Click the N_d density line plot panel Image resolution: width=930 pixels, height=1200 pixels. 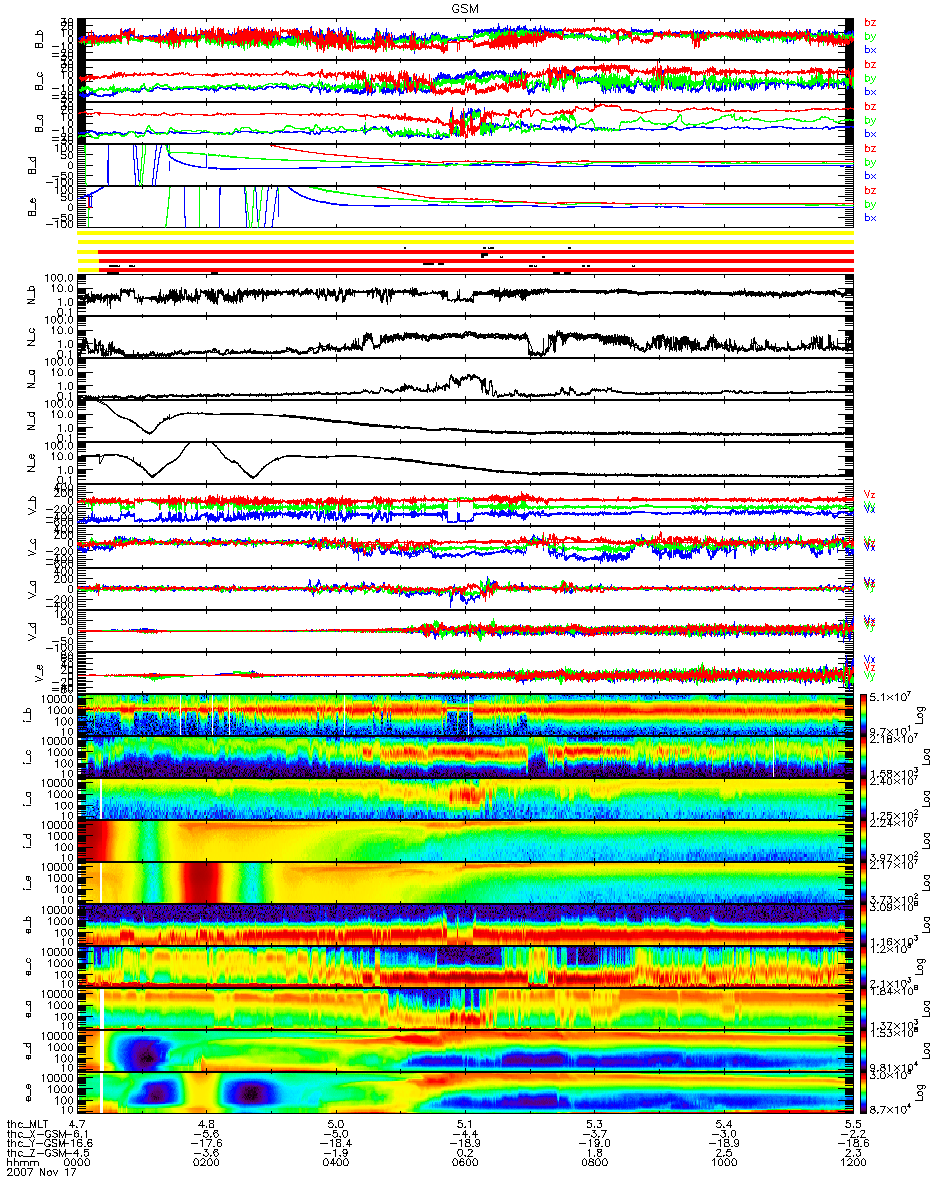pos(468,422)
